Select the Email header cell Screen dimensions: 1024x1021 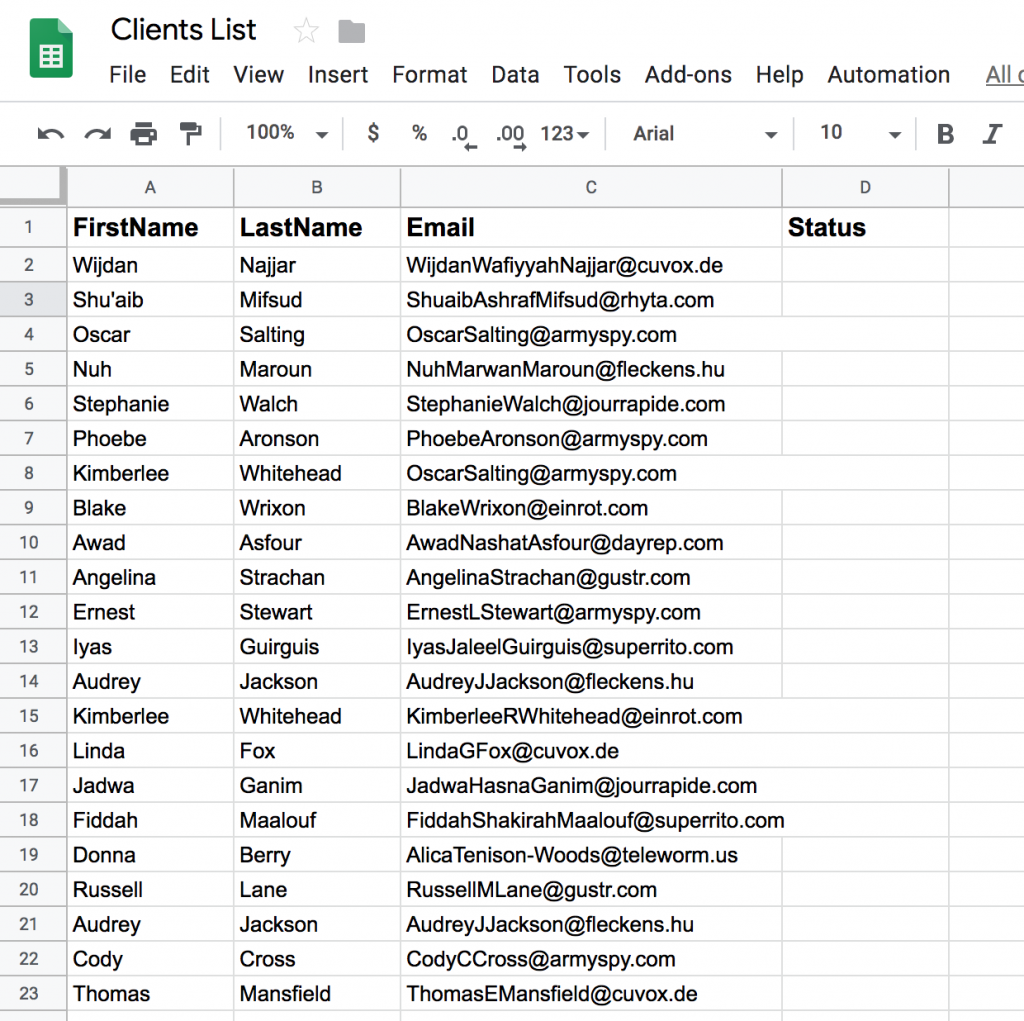click(591, 227)
